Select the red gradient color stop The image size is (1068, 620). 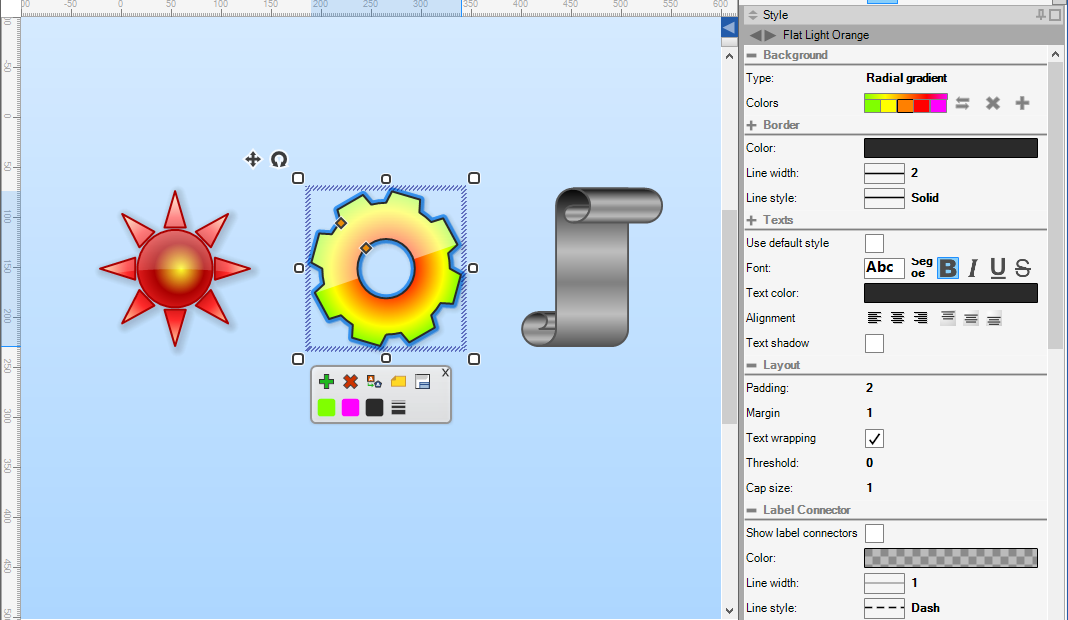[922, 106]
